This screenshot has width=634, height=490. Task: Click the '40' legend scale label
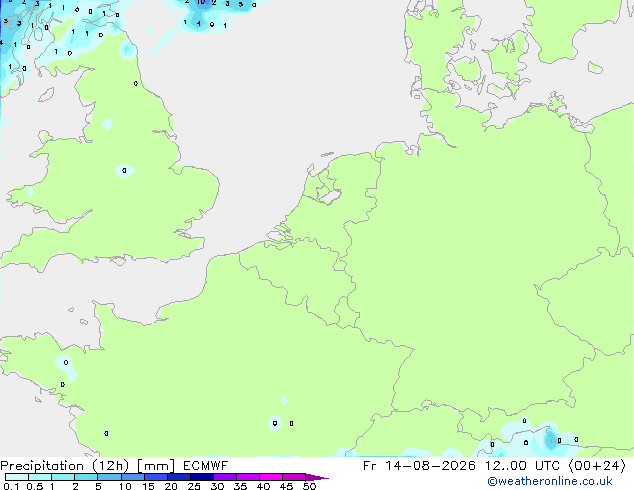point(264,486)
